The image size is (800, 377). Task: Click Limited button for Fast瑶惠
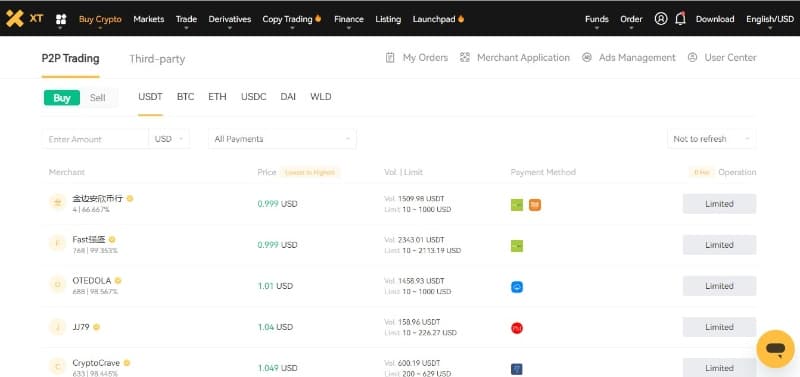point(719,245)
